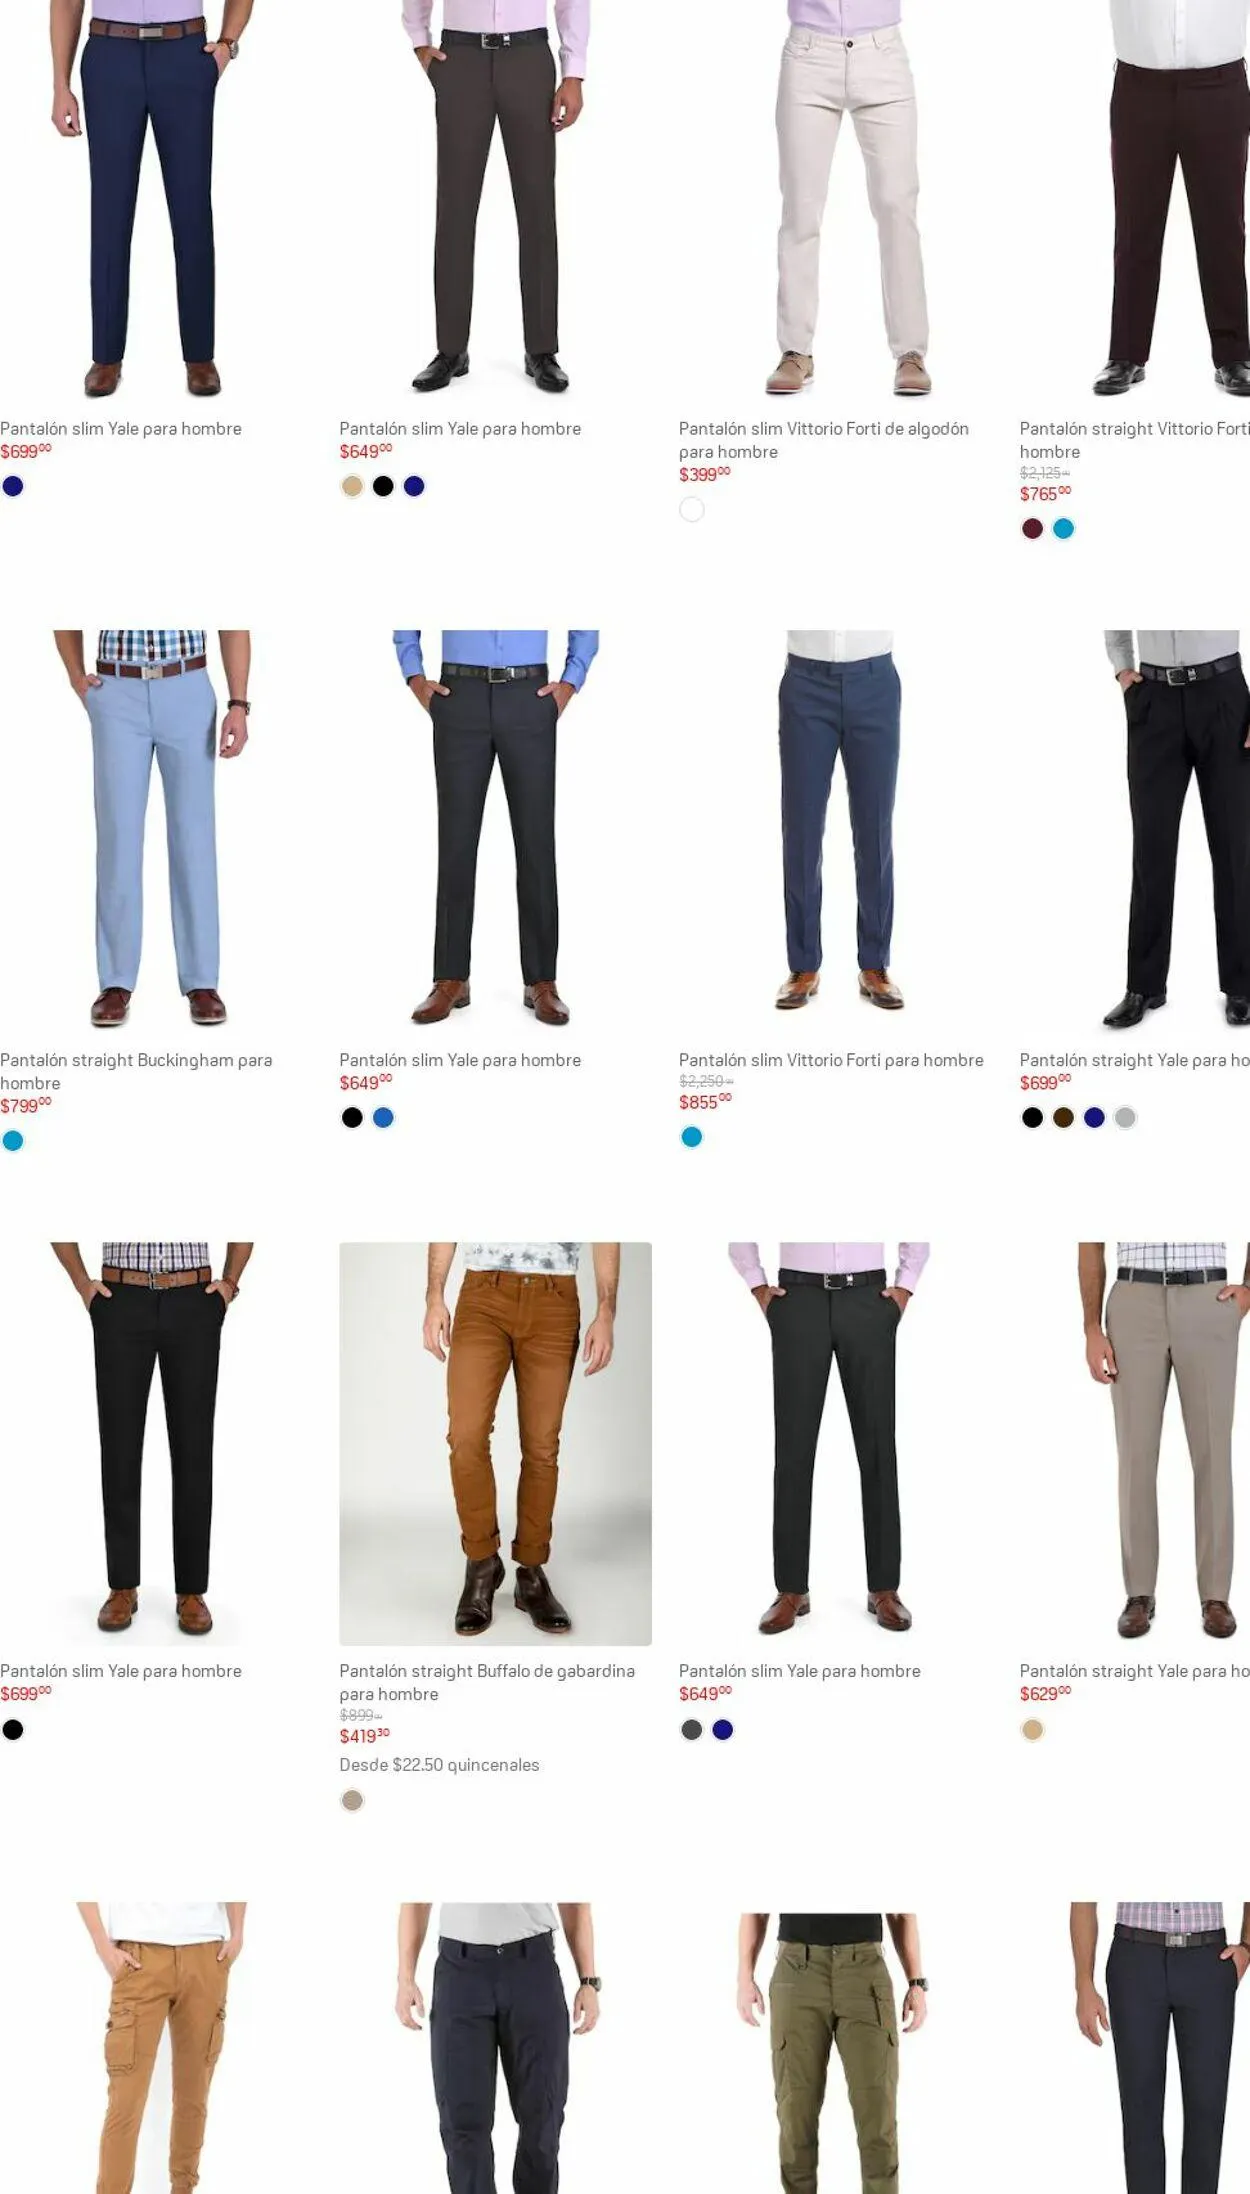This screenshot has width=1250, height=2194.
Task: Select the taupe swatch under Buffalo gabardina pants
Action: tap(352, 1800)
